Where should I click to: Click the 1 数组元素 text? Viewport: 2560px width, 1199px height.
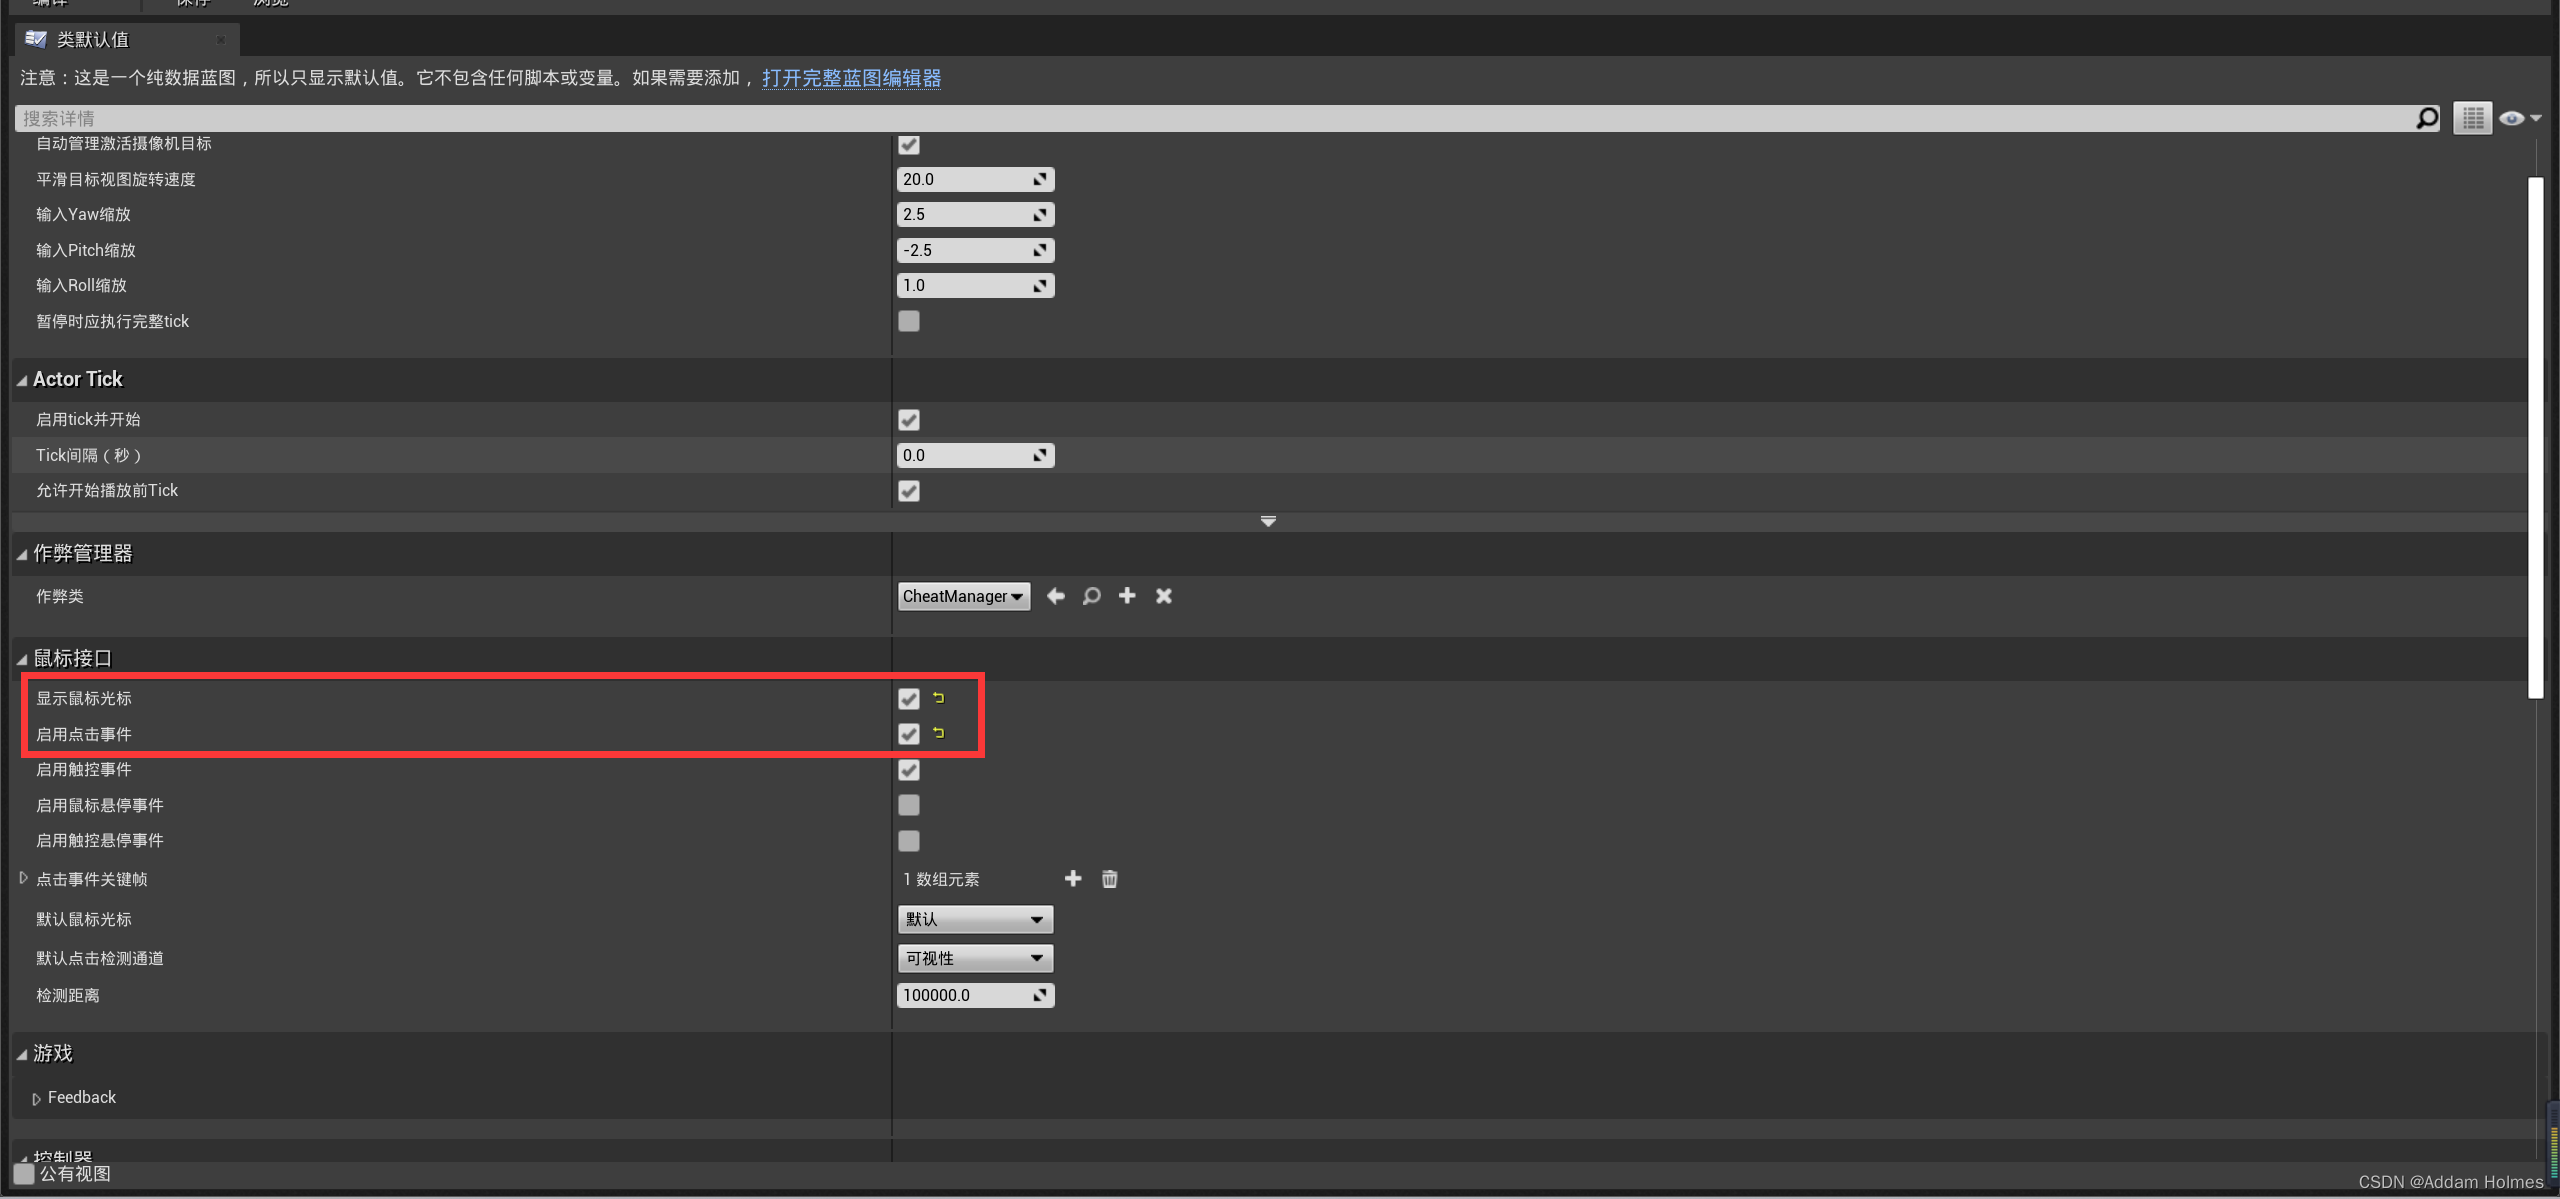(941, 879)
